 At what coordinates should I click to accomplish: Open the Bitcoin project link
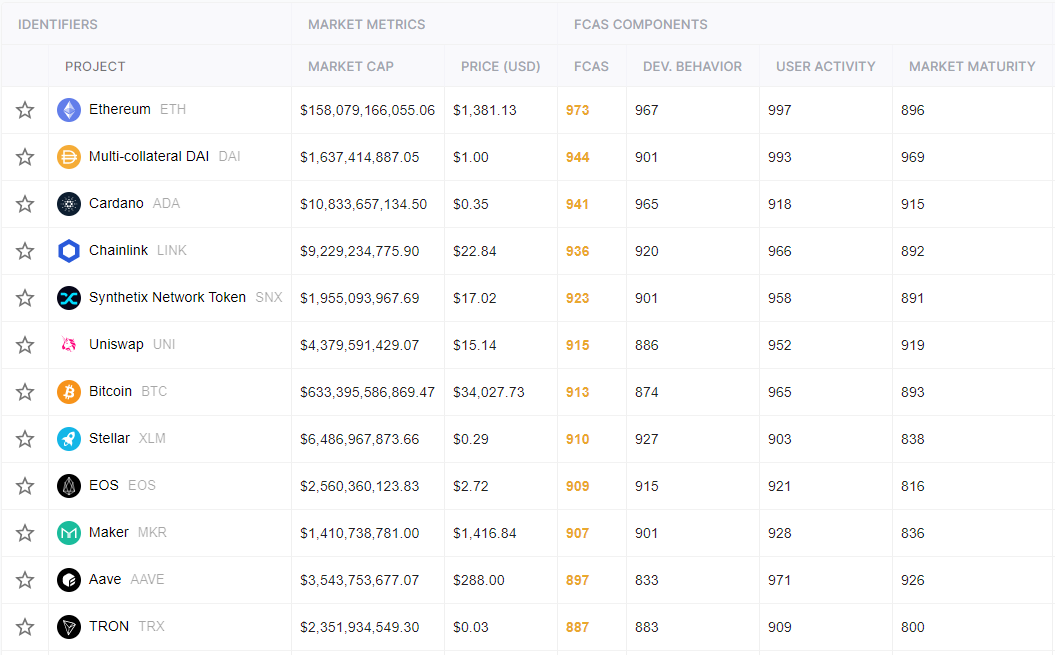110,391
